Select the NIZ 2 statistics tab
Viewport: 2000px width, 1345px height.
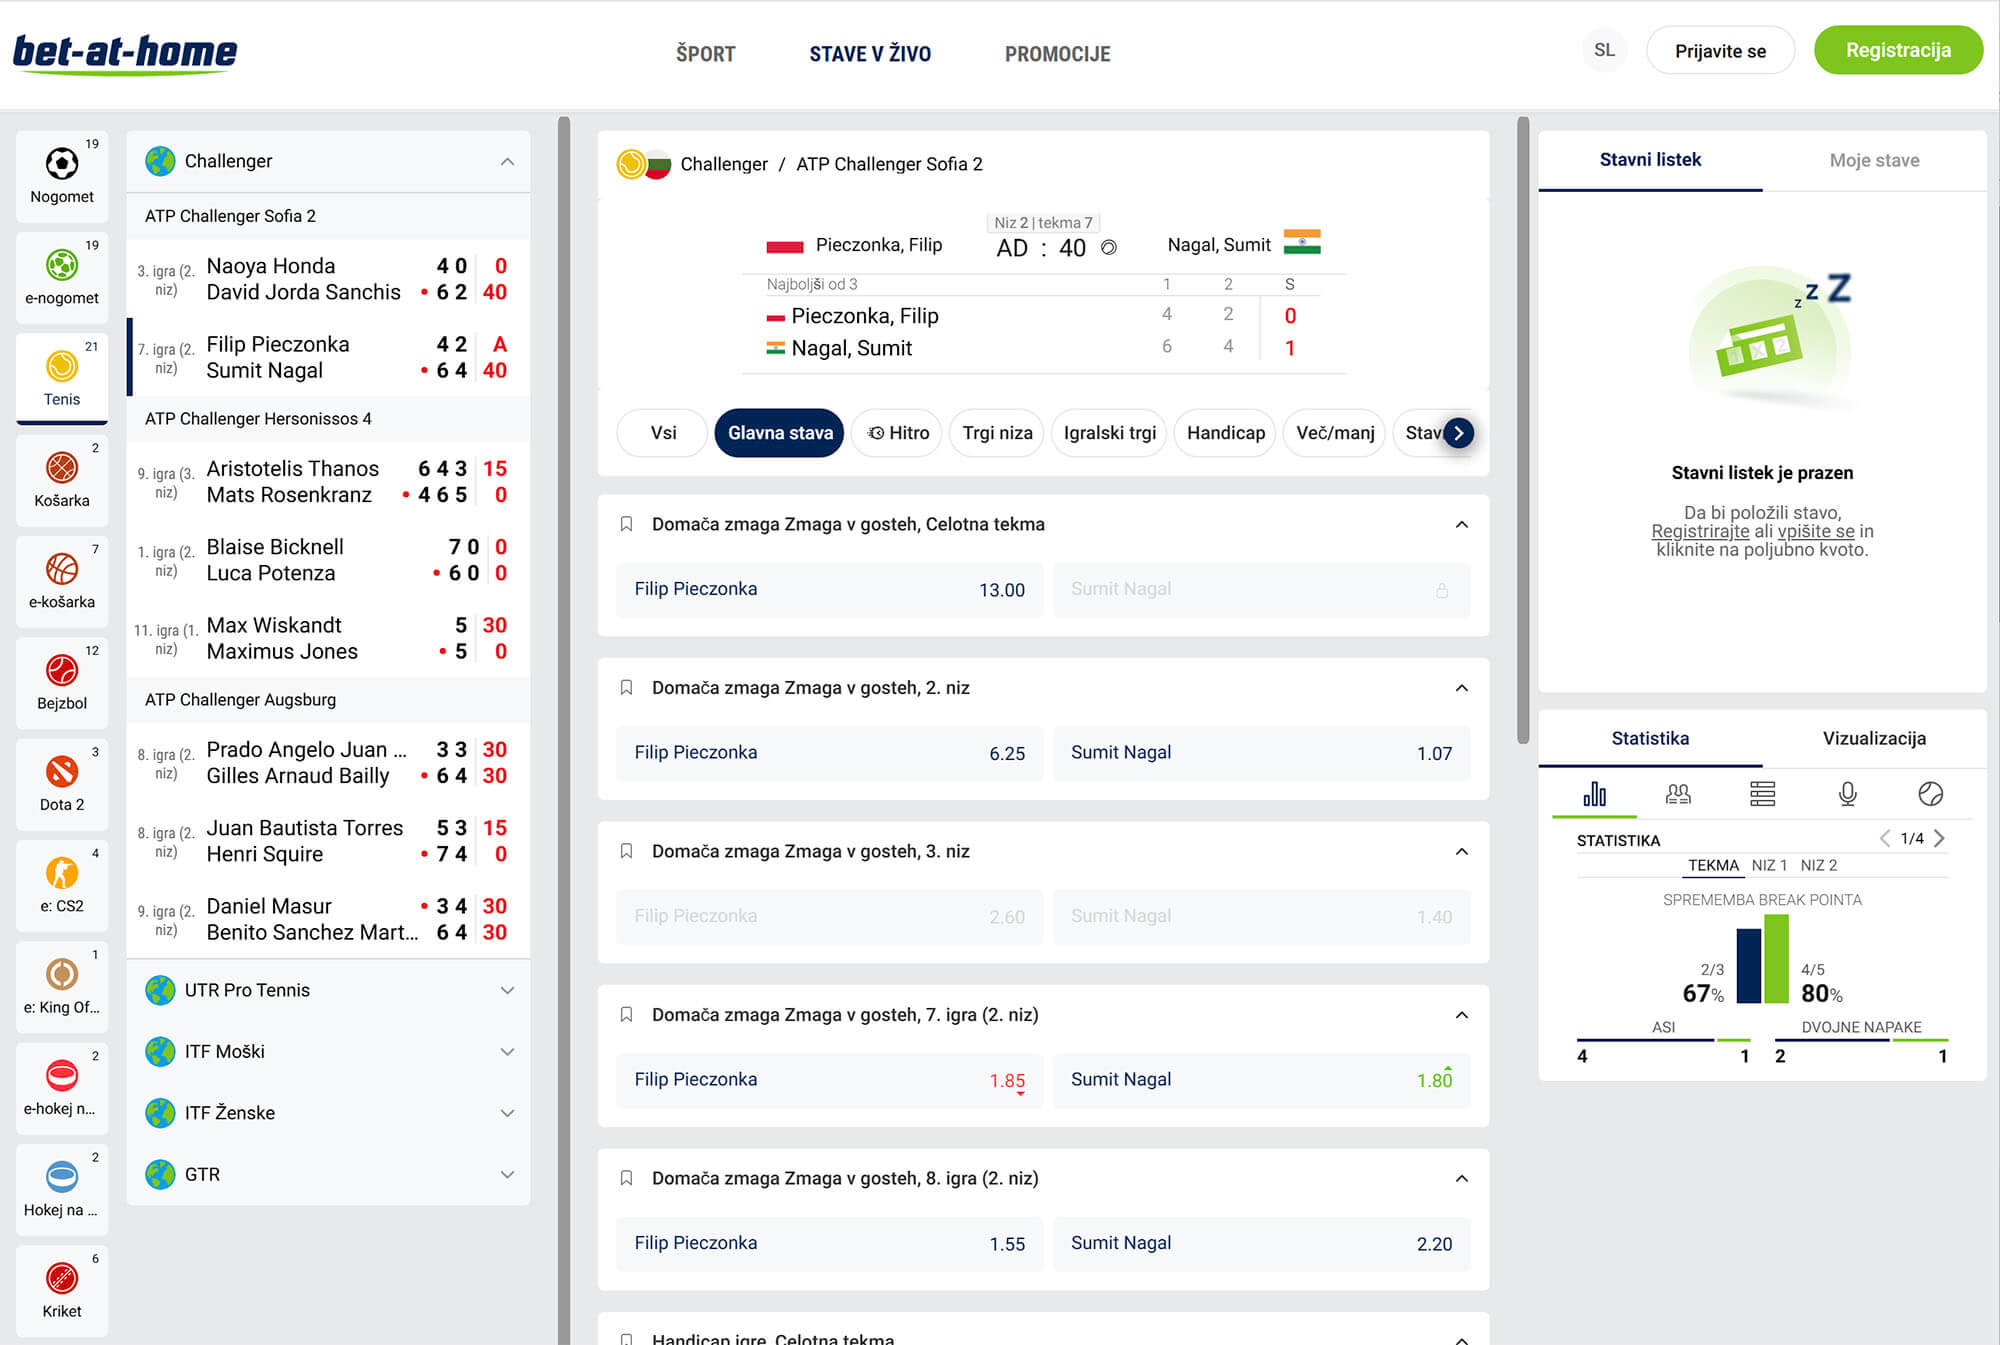tap(1819, 865)
